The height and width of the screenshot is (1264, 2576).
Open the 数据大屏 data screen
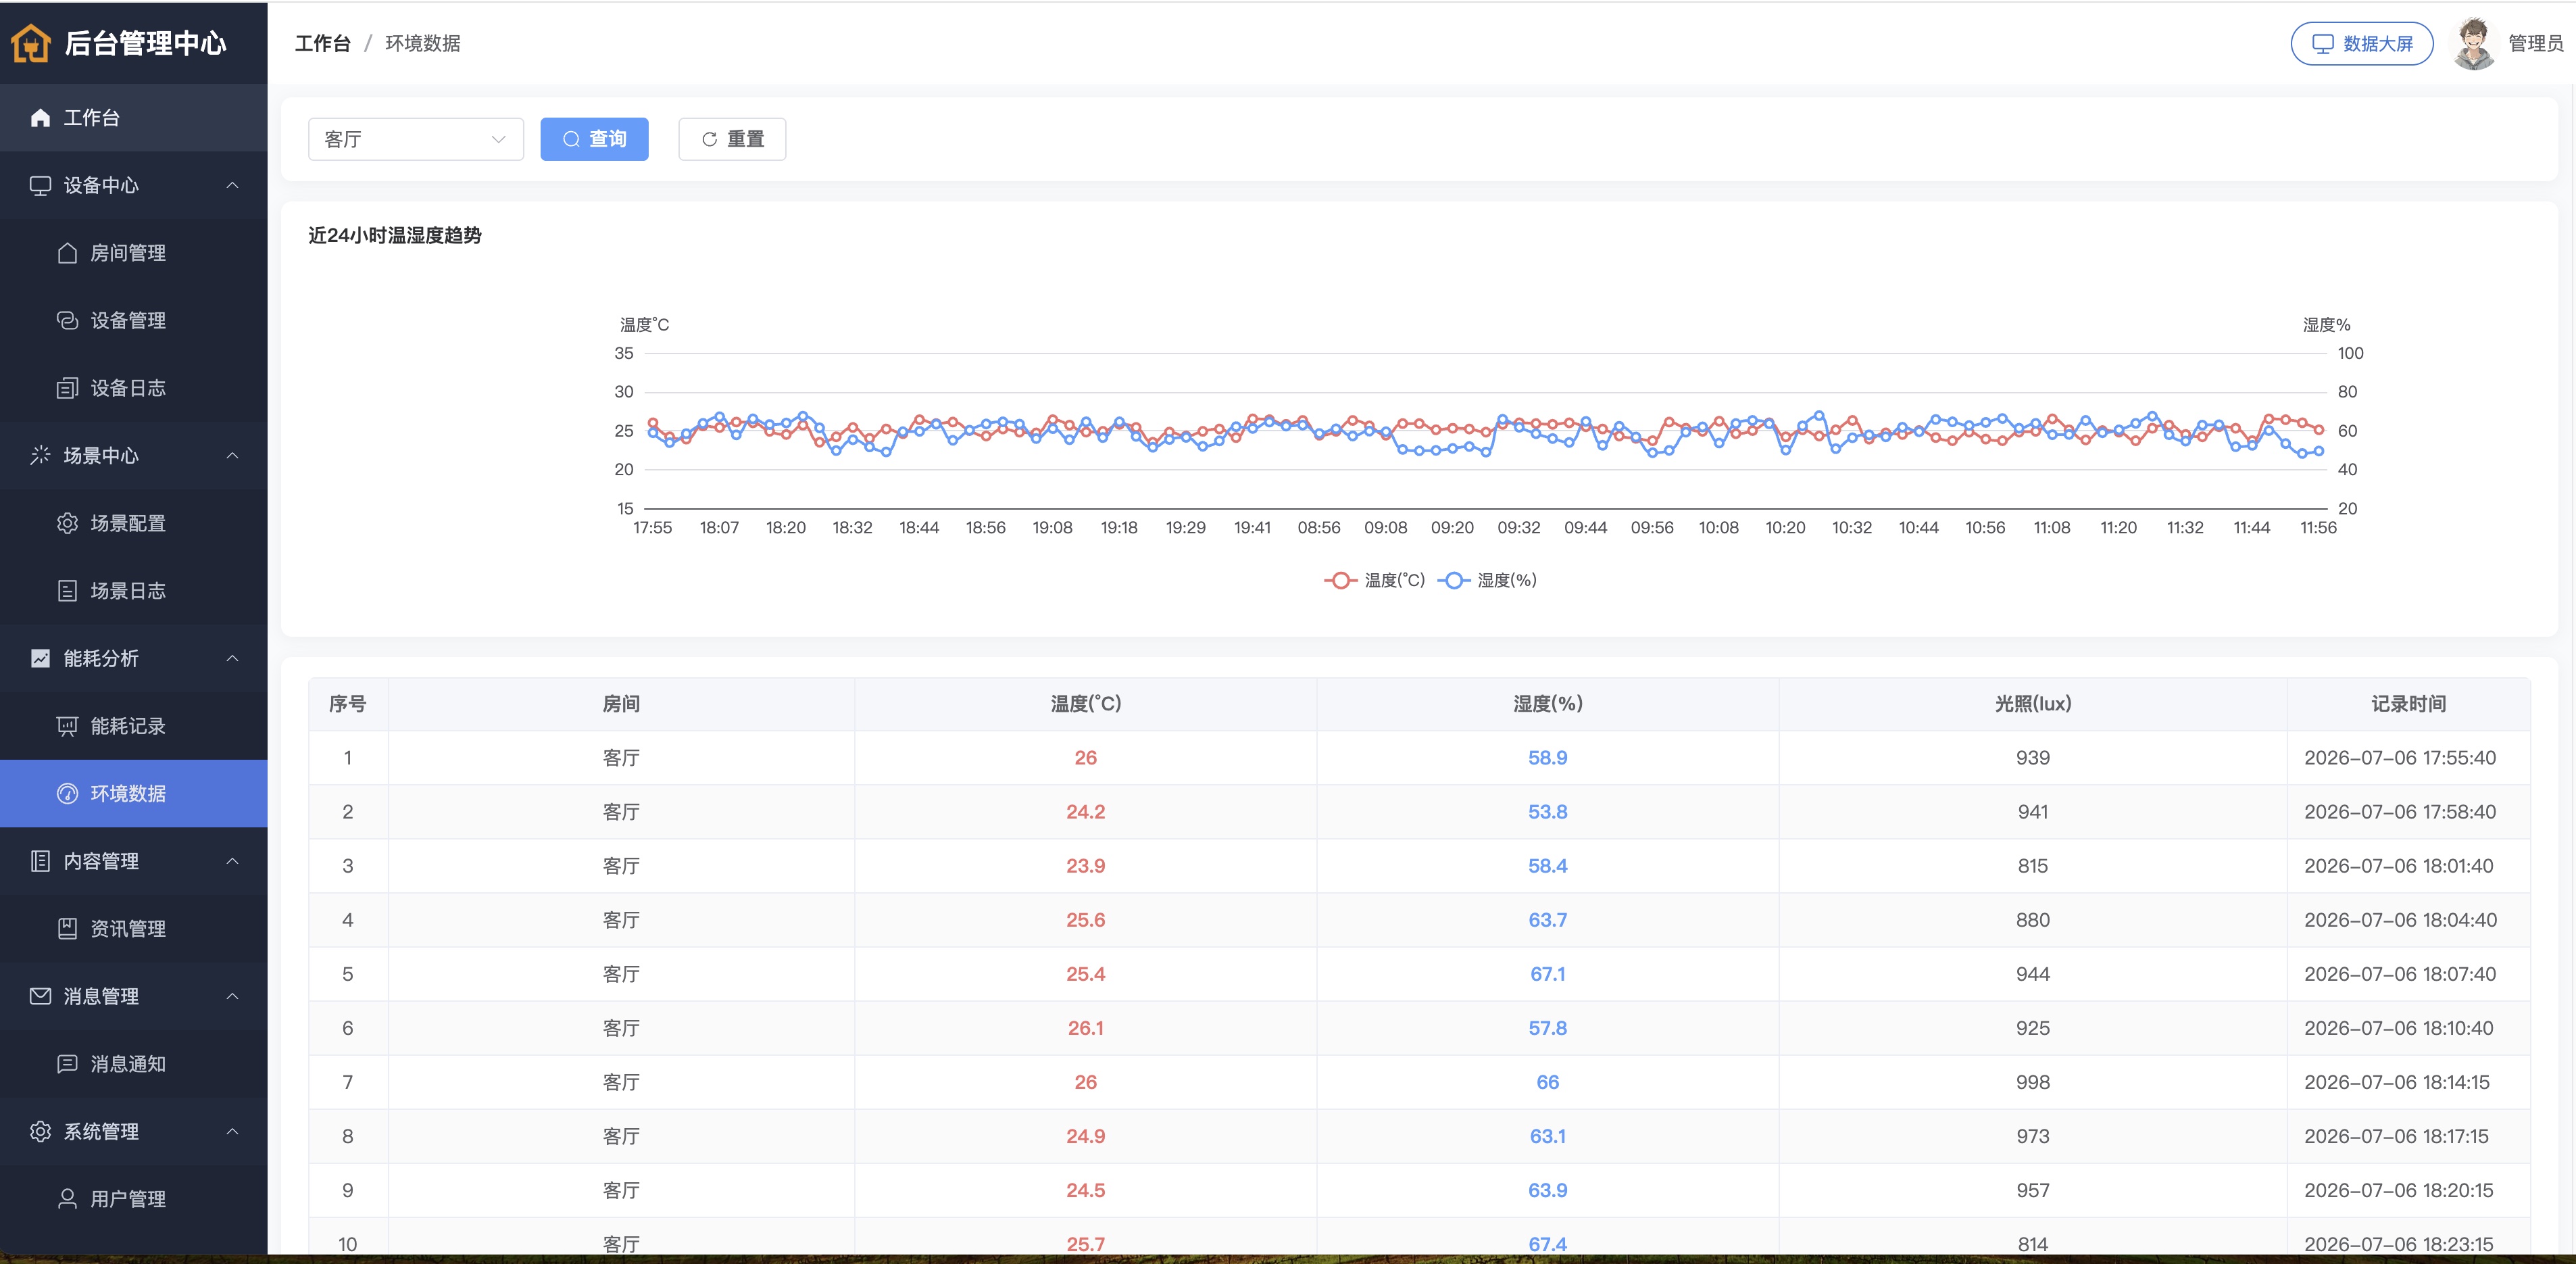[2362, 44]
